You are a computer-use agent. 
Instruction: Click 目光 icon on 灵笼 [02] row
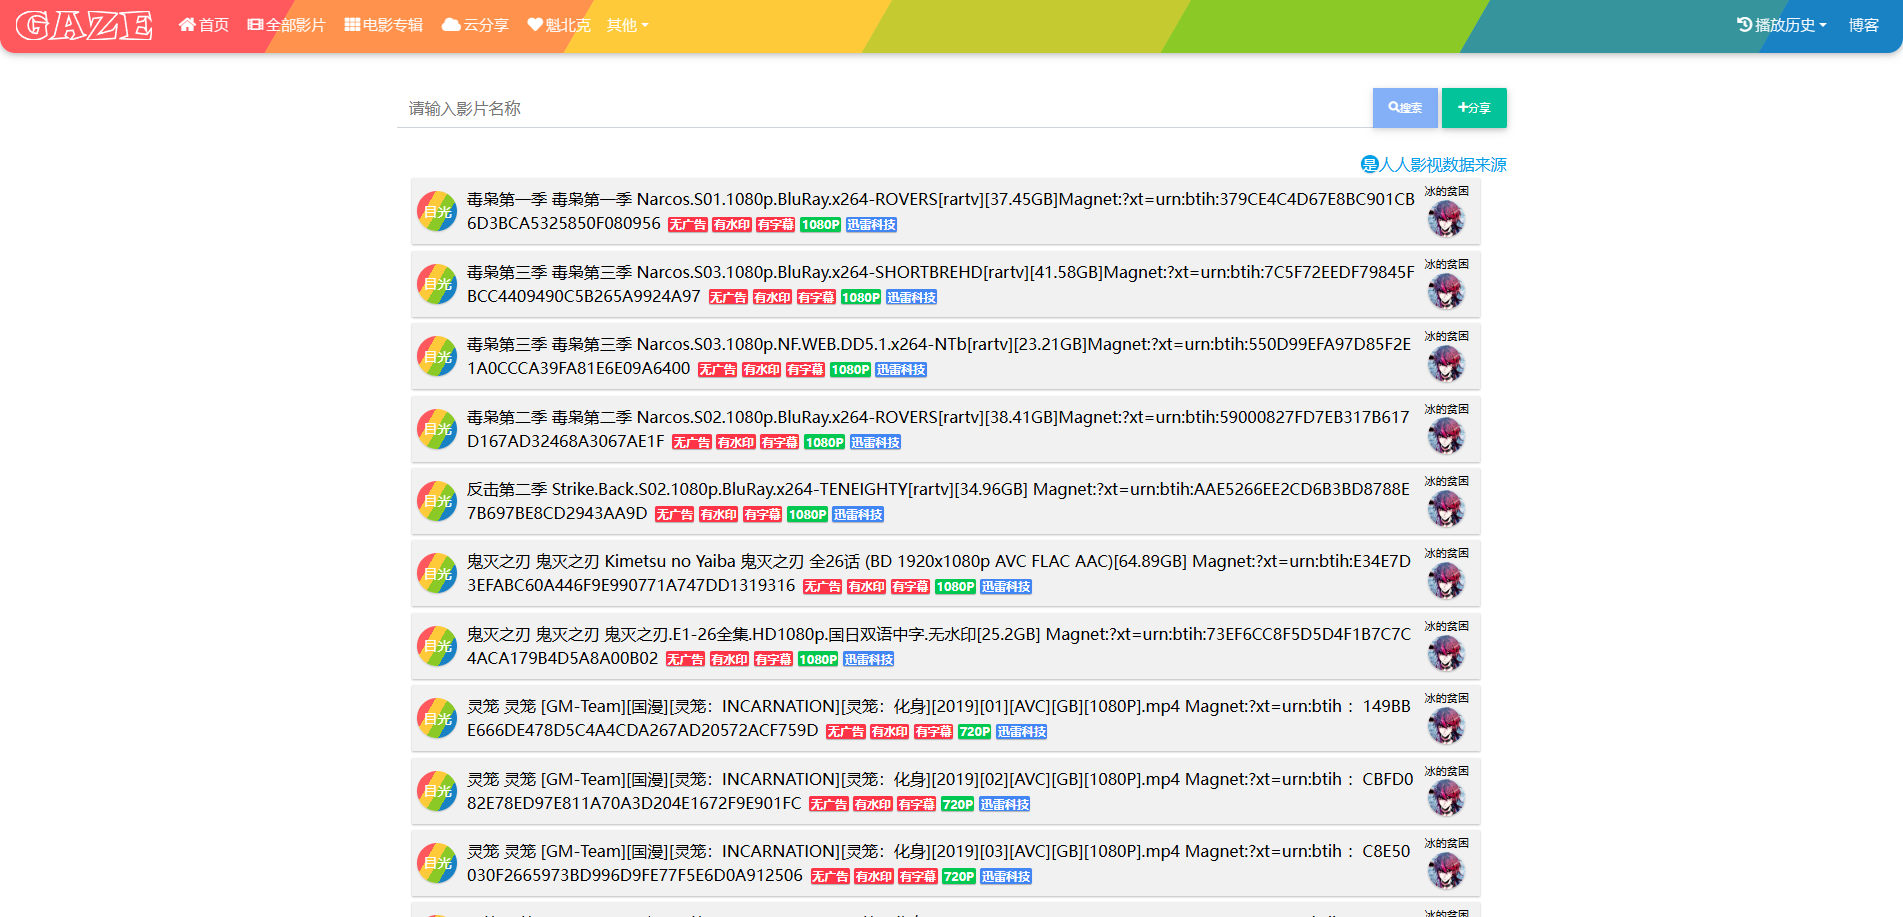pyautogui.click(x=437, y=791)
